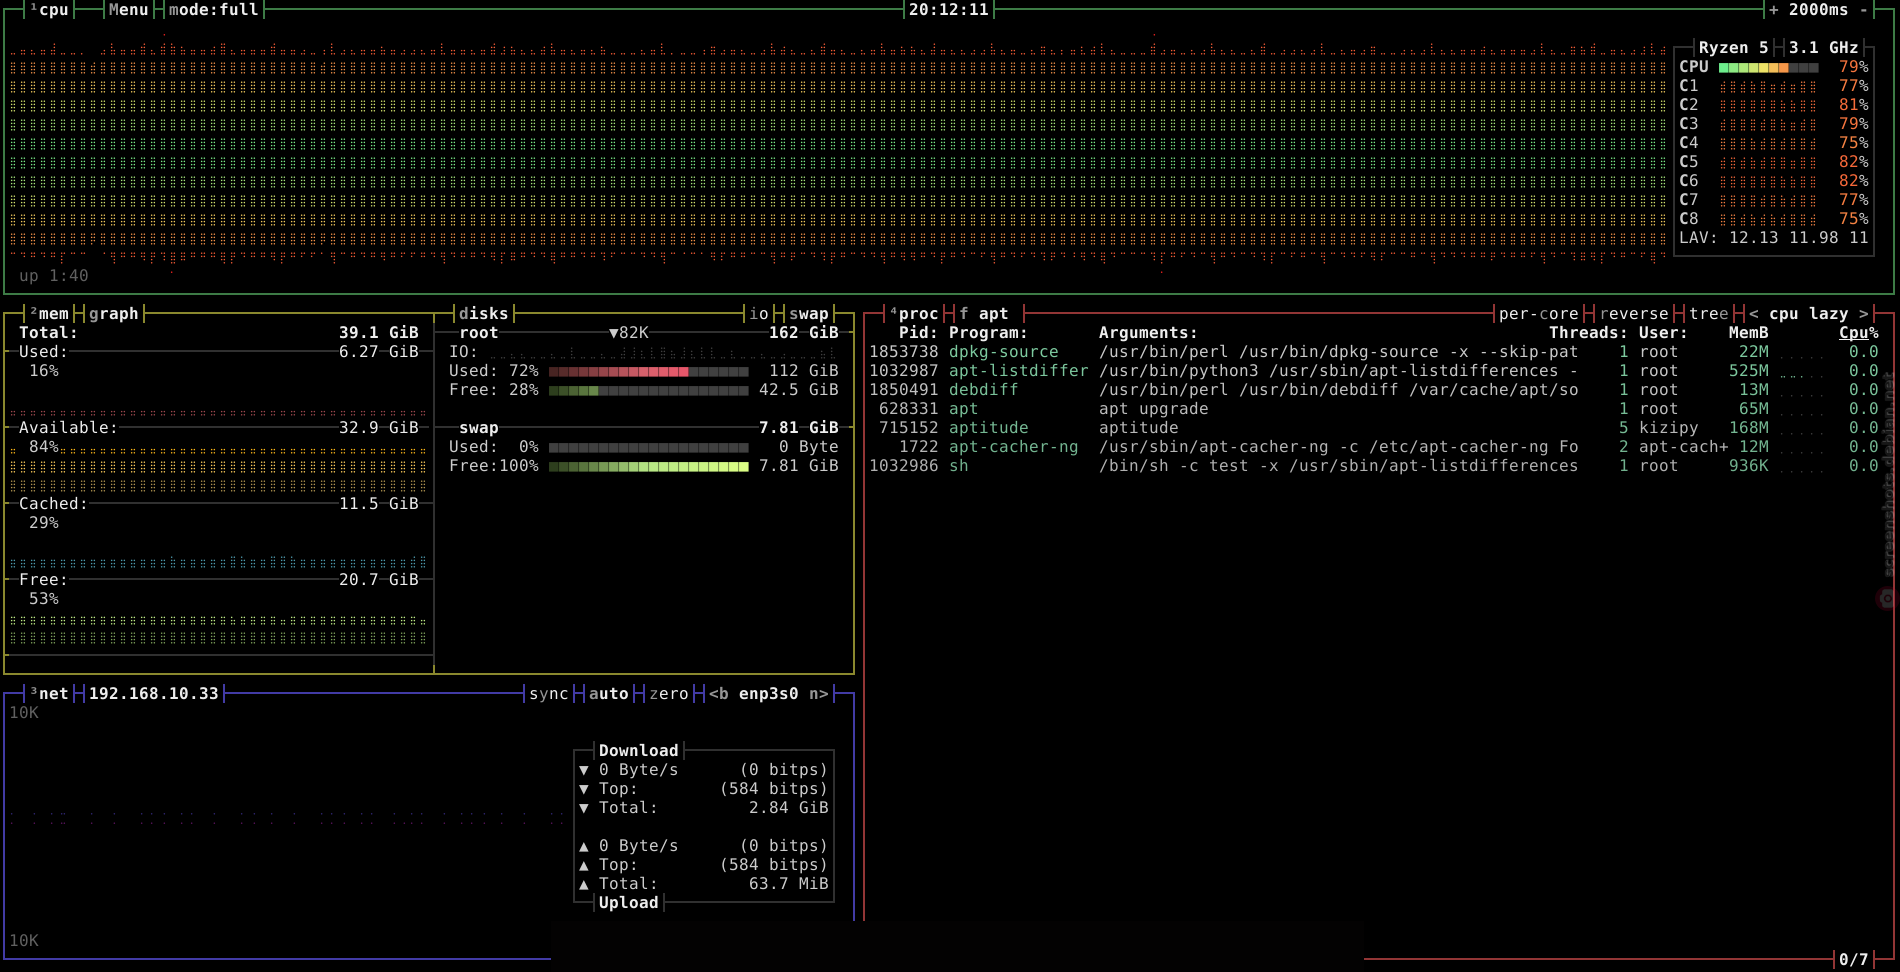Click the Upload section label
The width and height of the screenshot is (1900, 972).
click(628, 903)
